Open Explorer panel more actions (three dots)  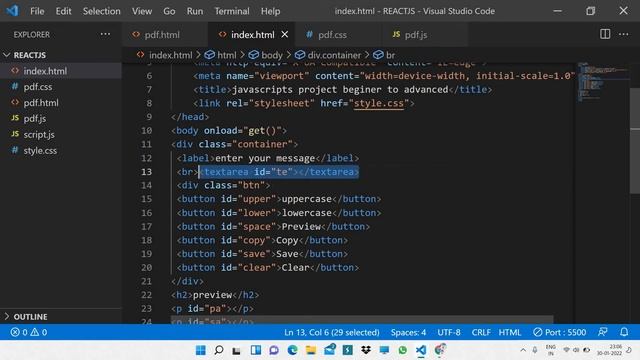(105, 34)
